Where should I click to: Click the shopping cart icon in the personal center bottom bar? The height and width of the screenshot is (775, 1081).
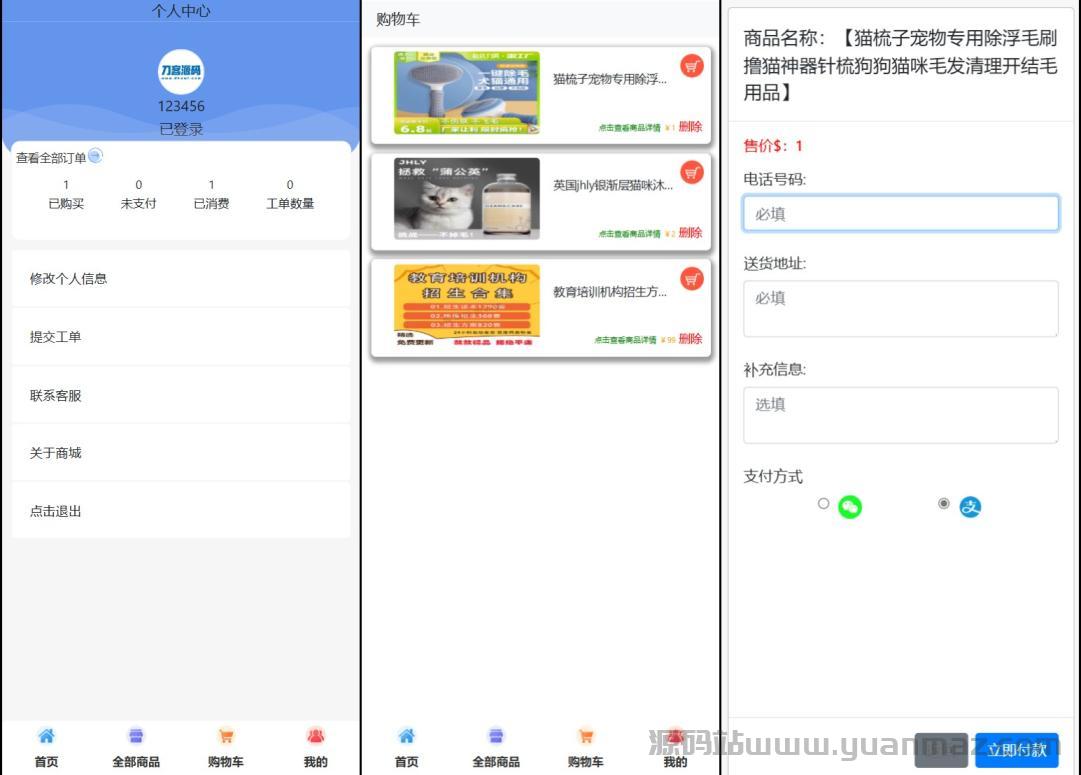coord(226,737)
